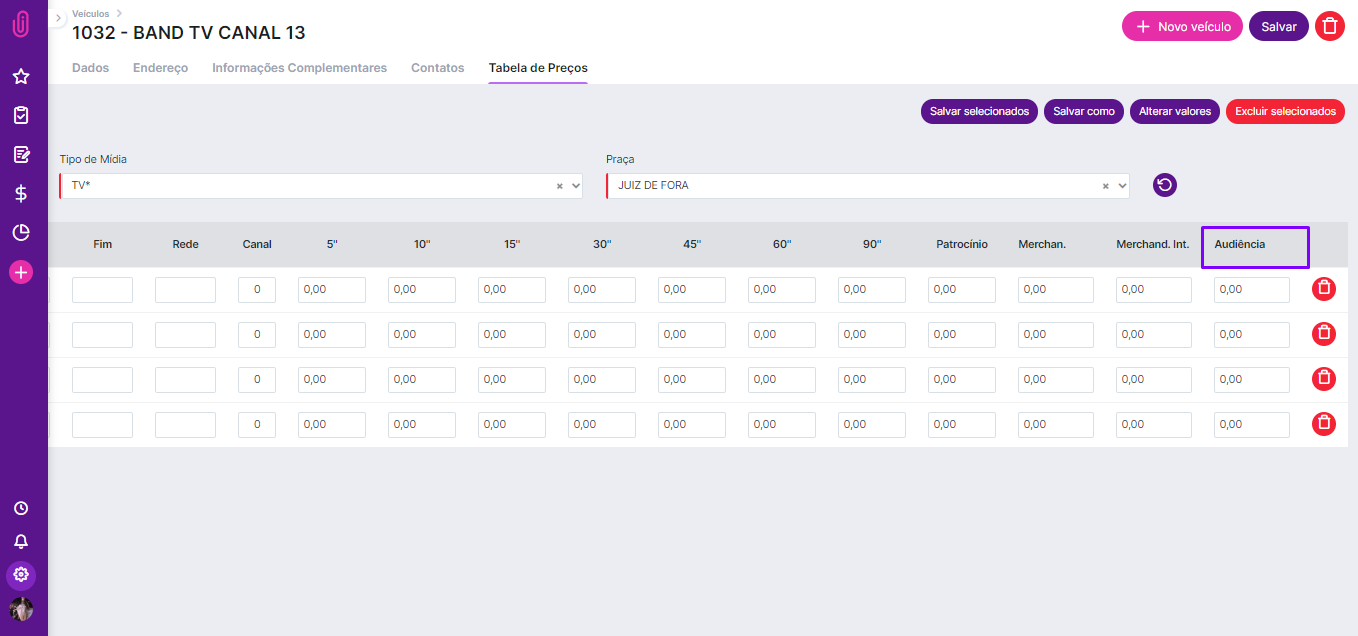The image size is (1358, 636).
Task: Click Salvar selecionados
Action: pyautogui.click(x=979, y=112)
